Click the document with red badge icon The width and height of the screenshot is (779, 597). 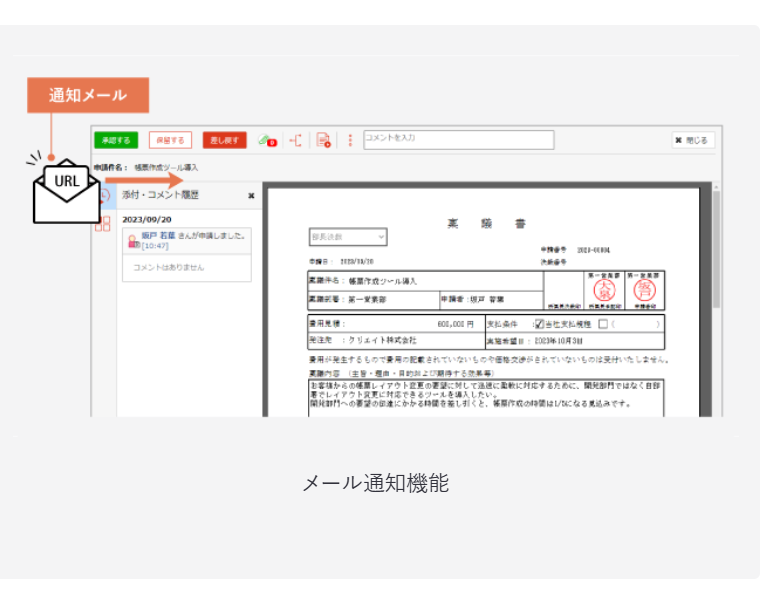[323, 141]
